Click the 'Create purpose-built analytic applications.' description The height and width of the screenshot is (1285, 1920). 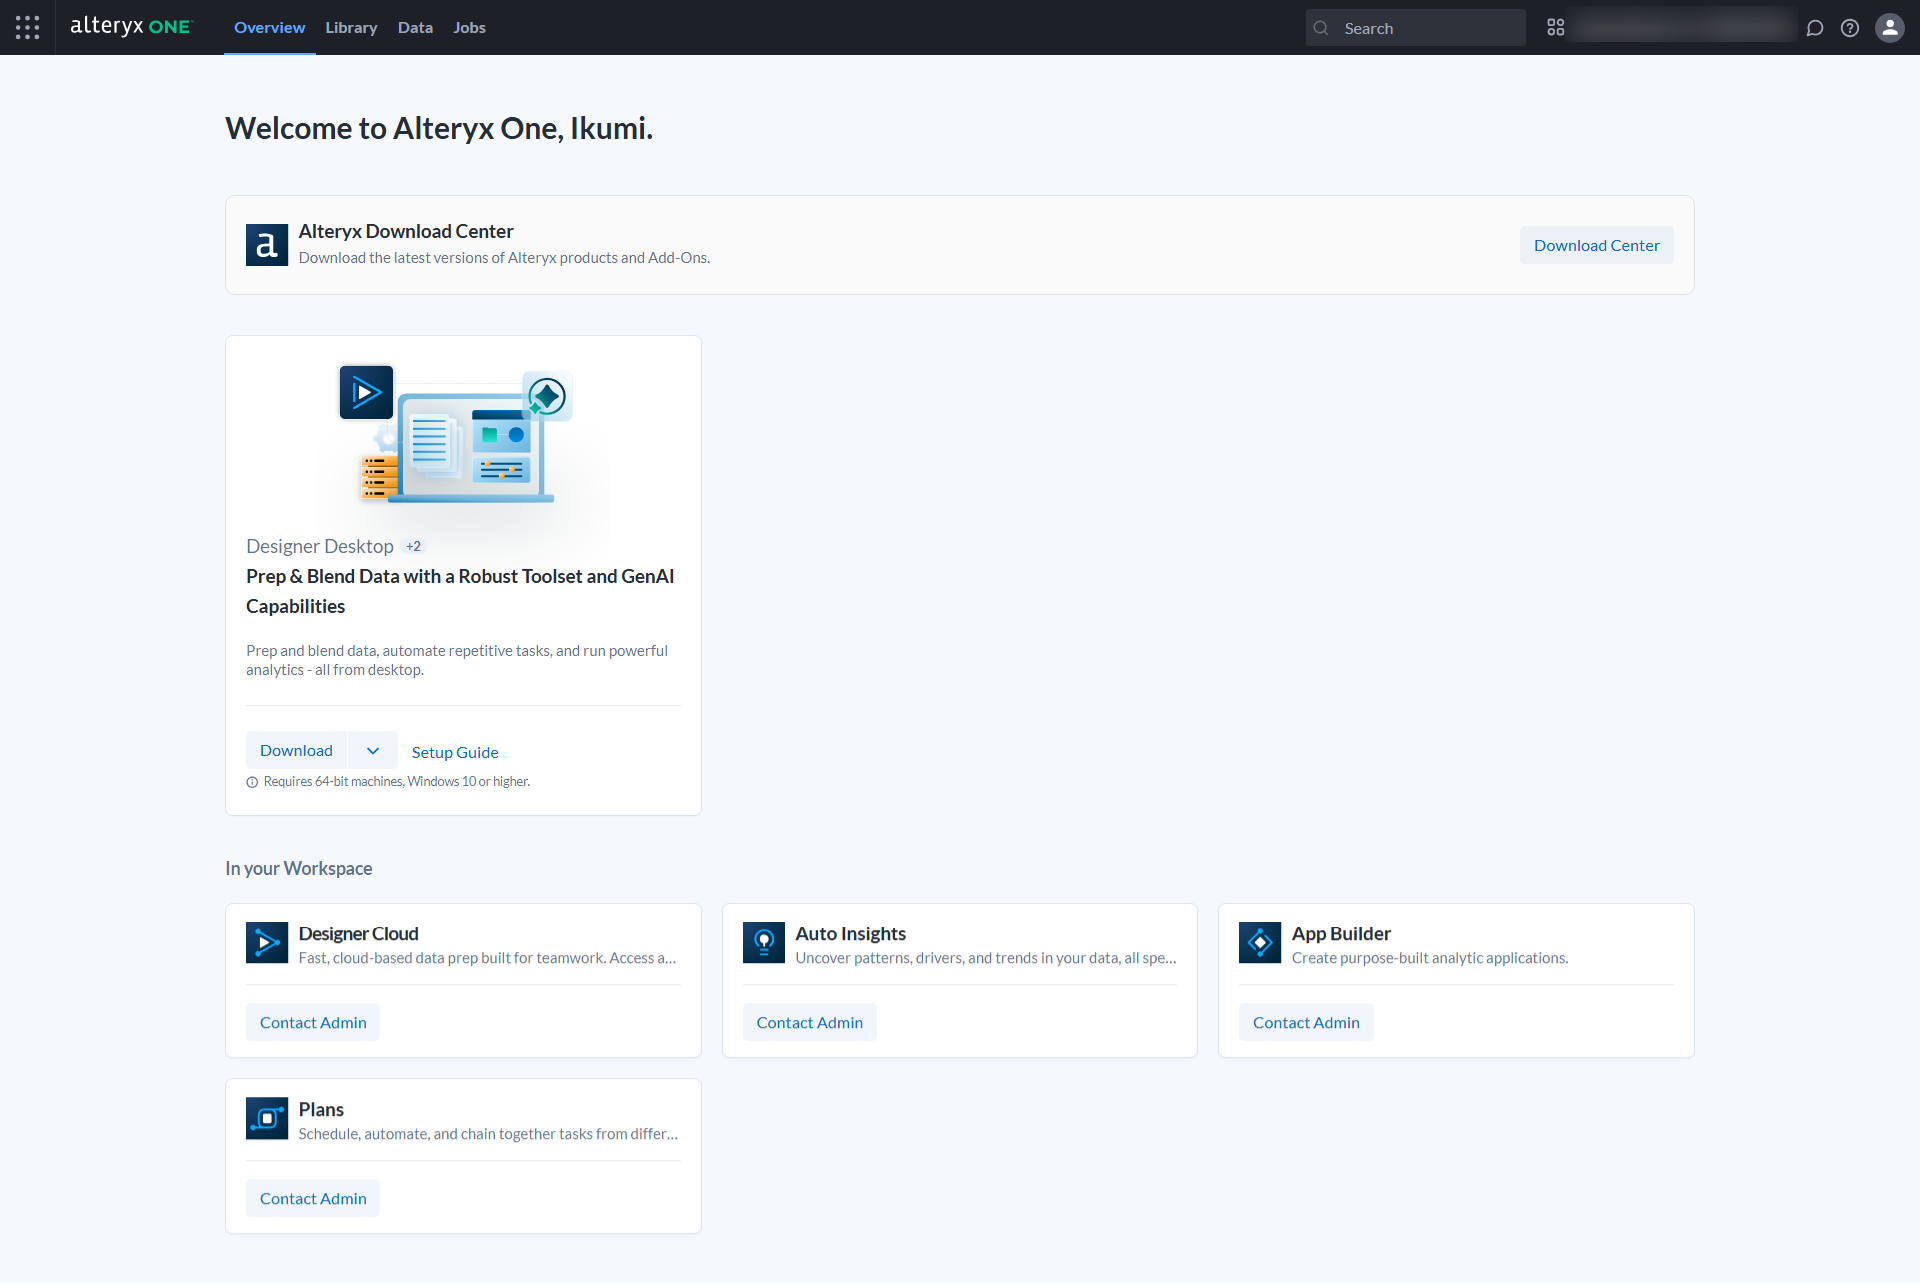point(1430,958)
